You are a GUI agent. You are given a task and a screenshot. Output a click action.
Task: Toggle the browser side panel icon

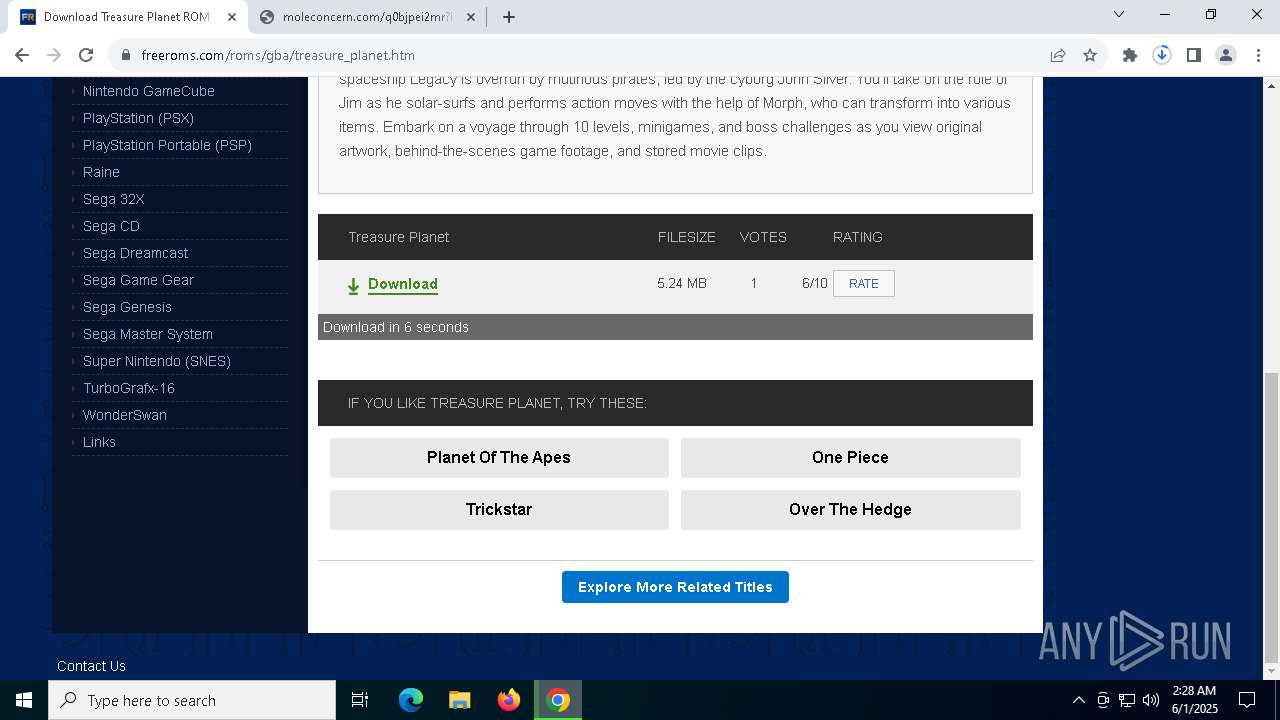tap(1194, 55)
